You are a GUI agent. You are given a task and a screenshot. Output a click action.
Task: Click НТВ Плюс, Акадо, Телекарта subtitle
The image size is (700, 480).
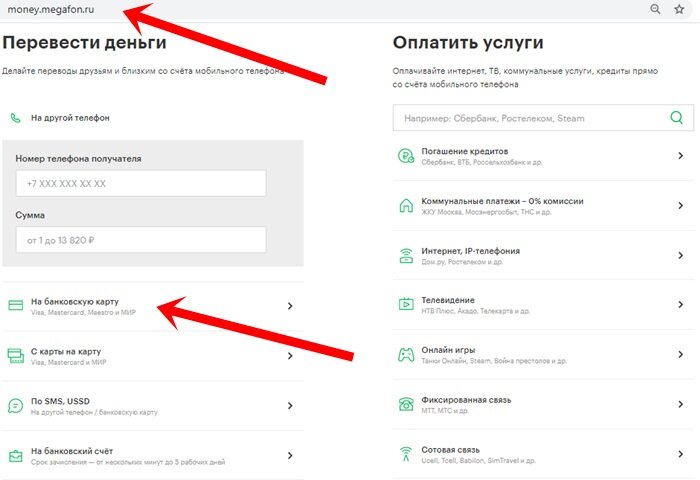pos(475,311)
